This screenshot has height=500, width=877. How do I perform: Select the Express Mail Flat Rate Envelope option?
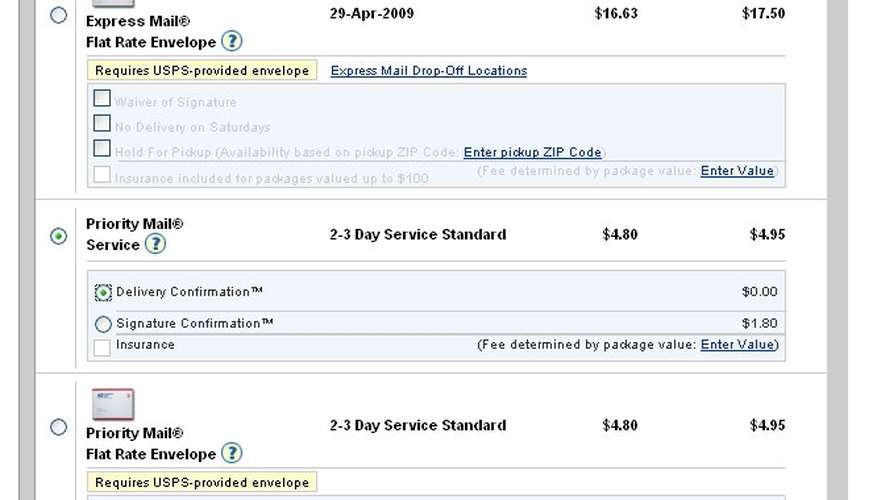point(58,15)
